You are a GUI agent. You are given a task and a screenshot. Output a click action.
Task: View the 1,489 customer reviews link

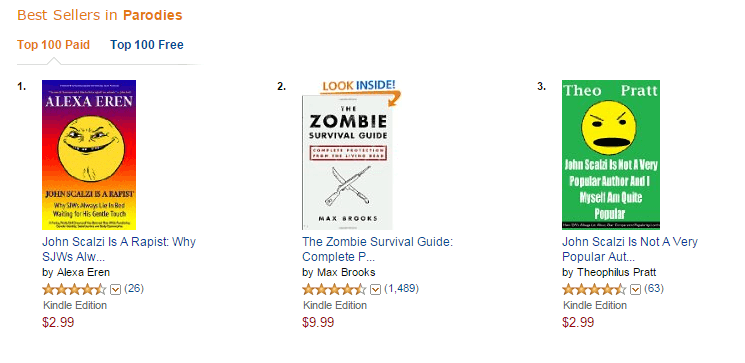[x=401, y=288]
